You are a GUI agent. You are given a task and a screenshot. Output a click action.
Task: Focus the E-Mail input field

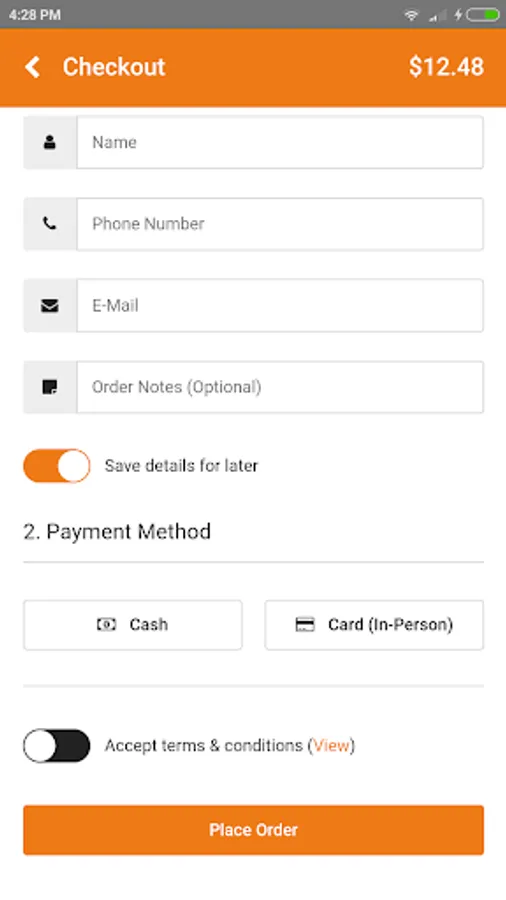tap(280, 305)
